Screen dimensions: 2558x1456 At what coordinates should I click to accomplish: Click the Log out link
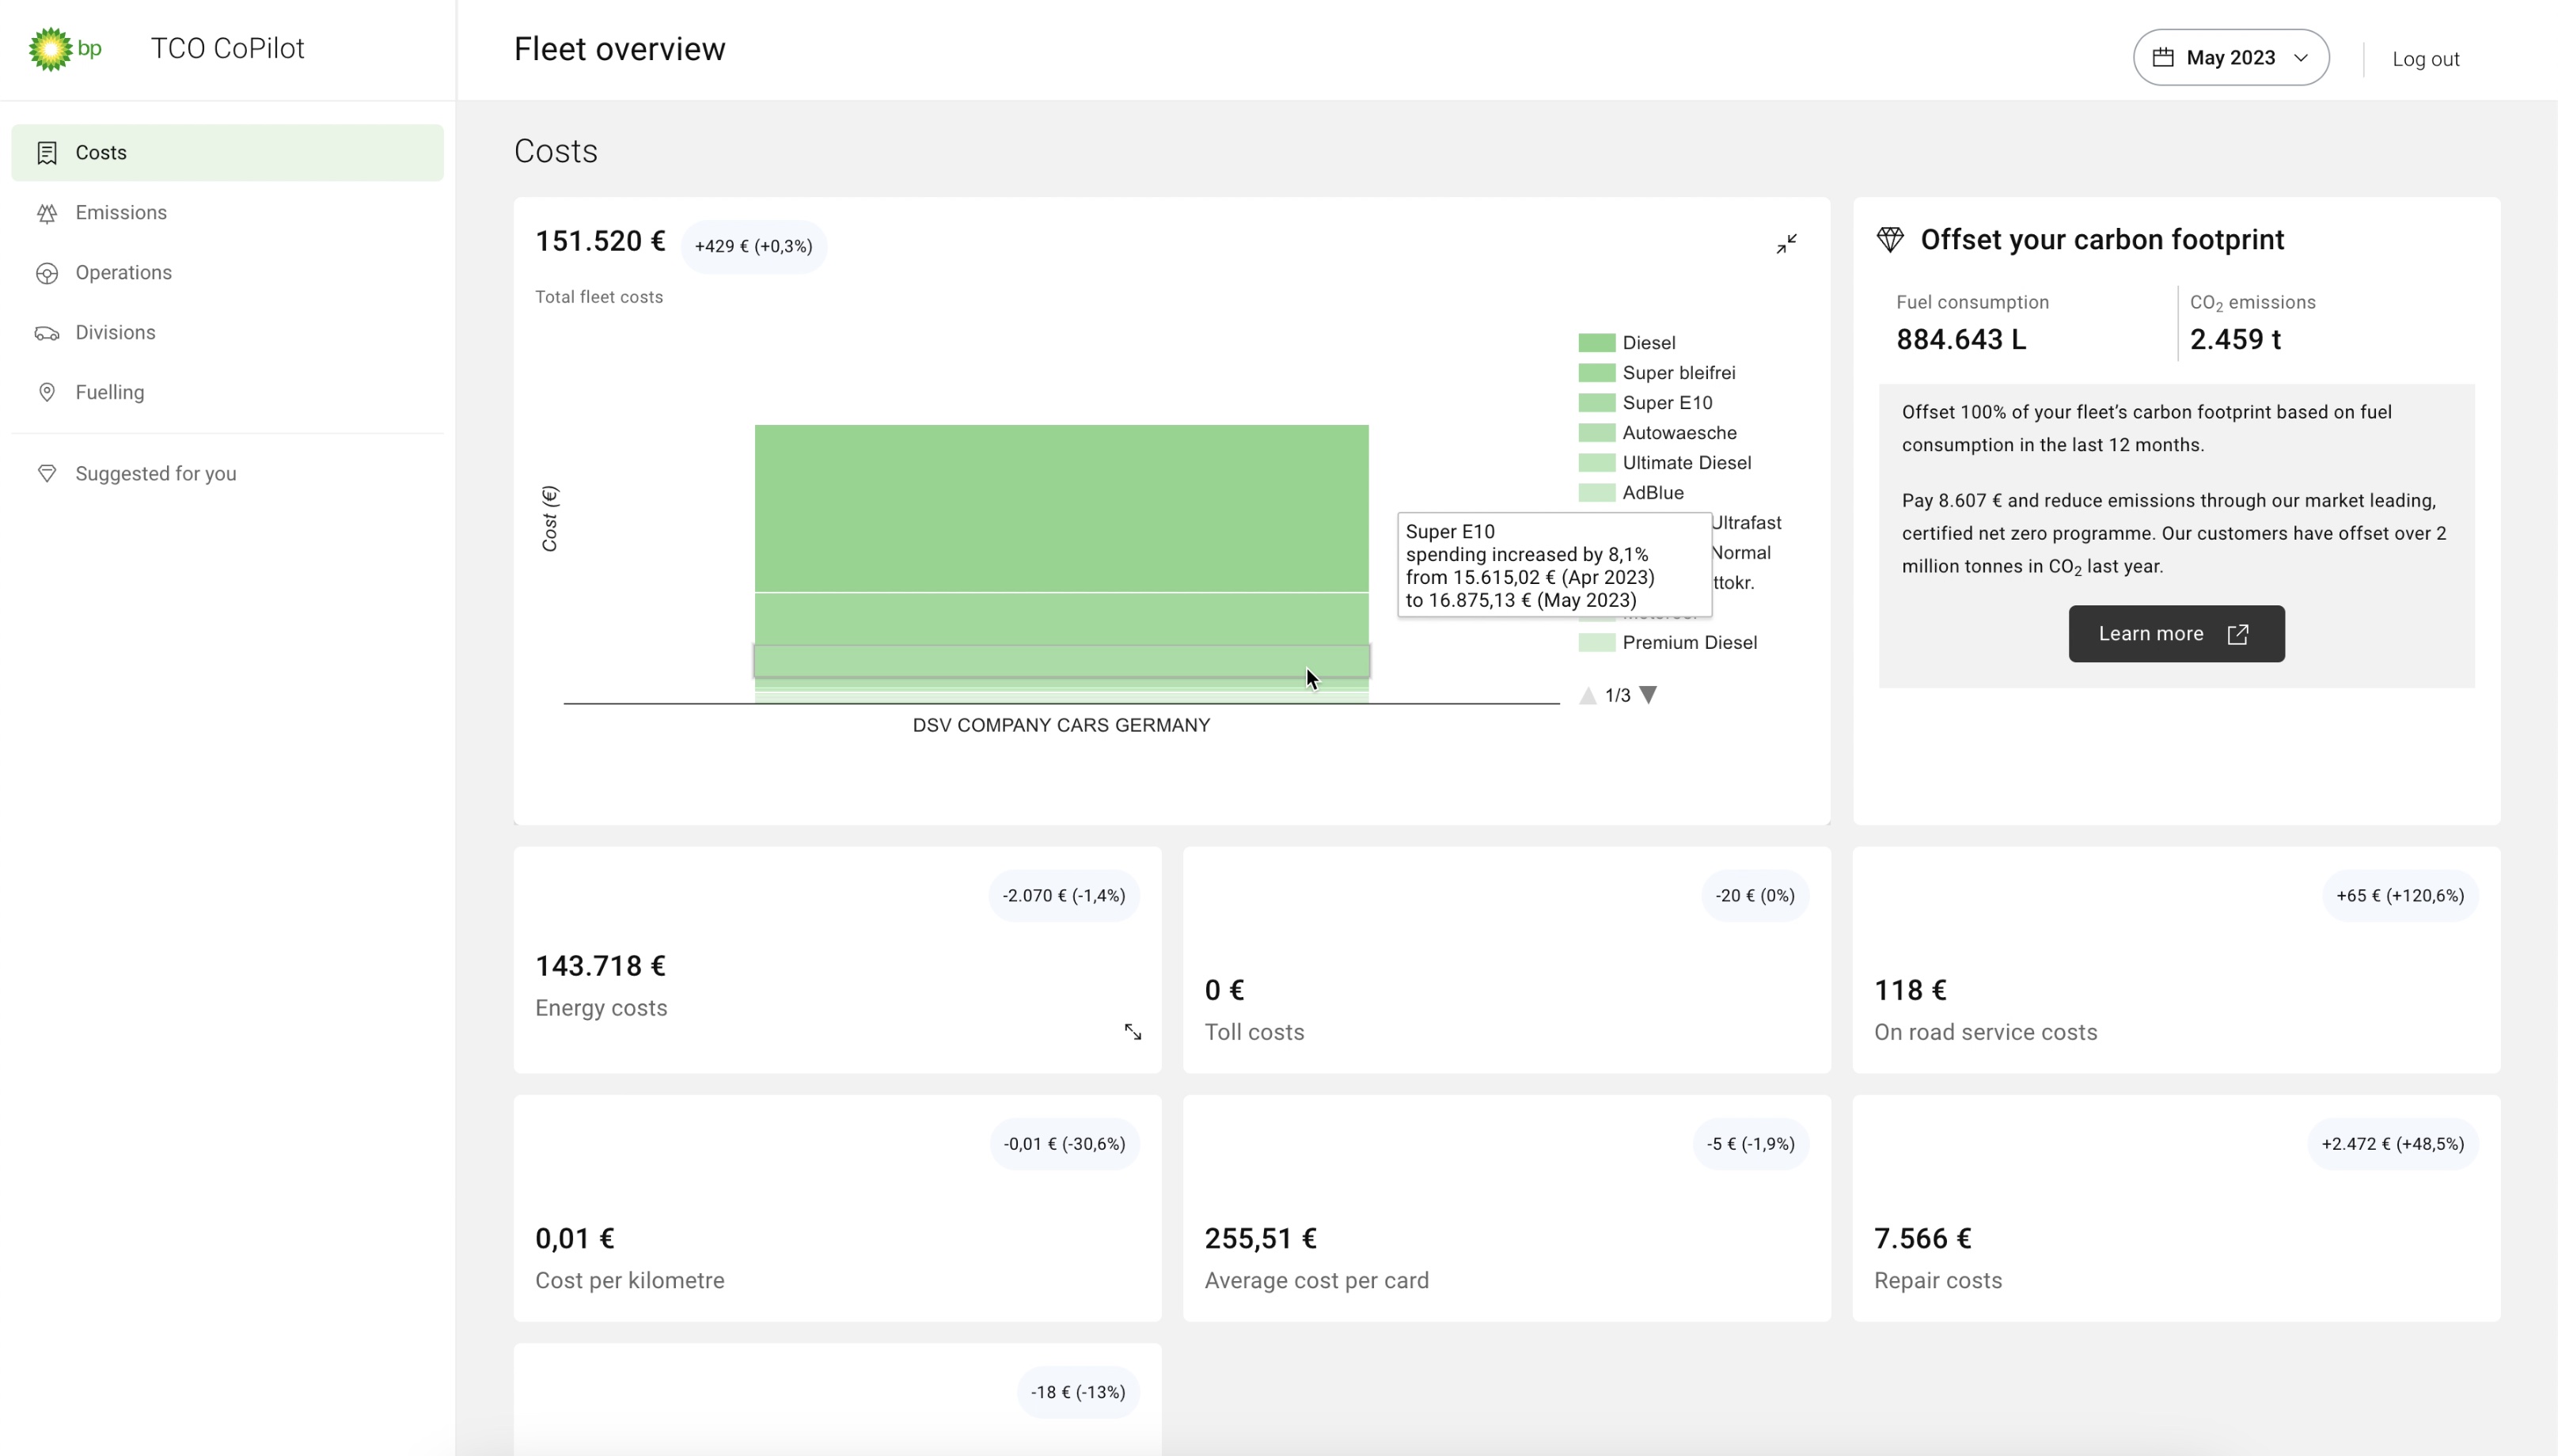pyautogui.click(x=2425, y=59)
